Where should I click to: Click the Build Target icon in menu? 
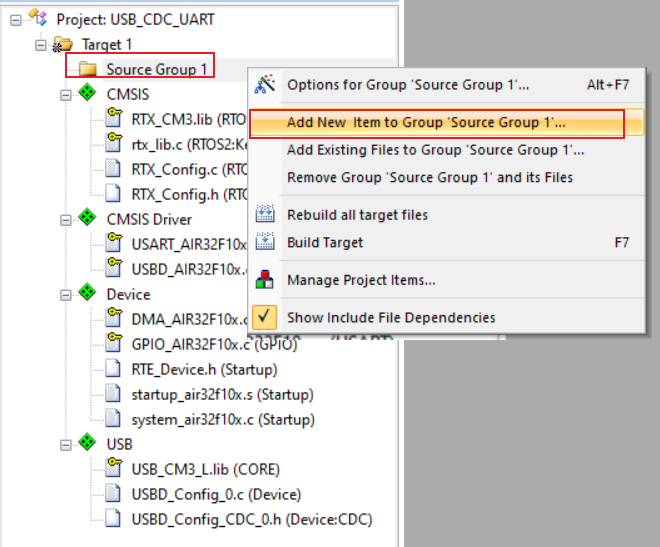(x=265, y=242)
